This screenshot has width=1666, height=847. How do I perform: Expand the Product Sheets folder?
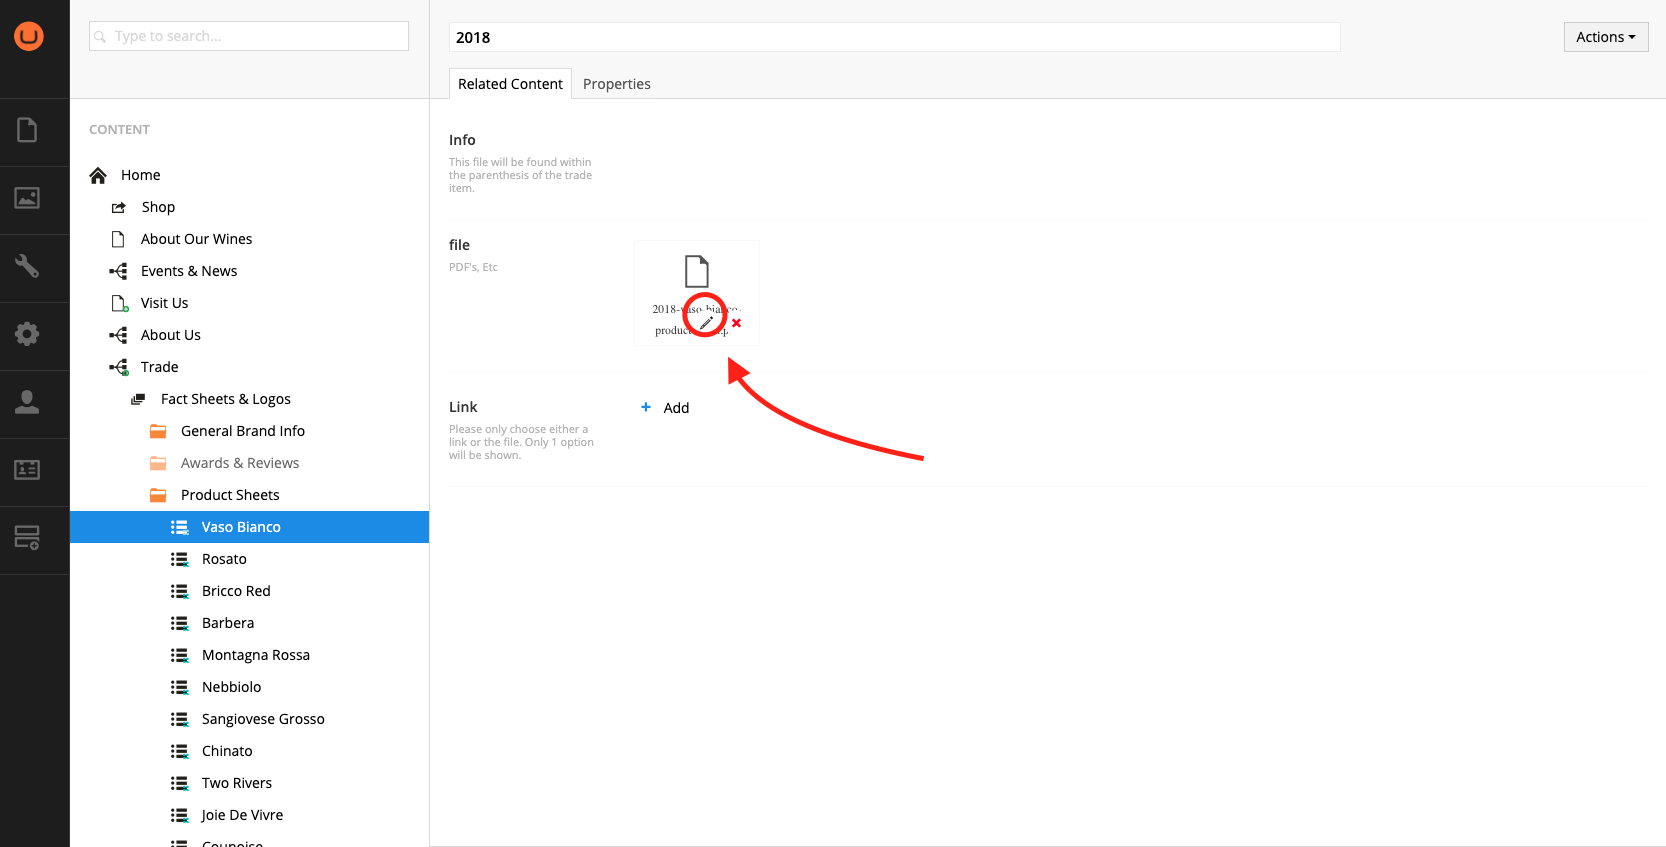click(229, 495)
